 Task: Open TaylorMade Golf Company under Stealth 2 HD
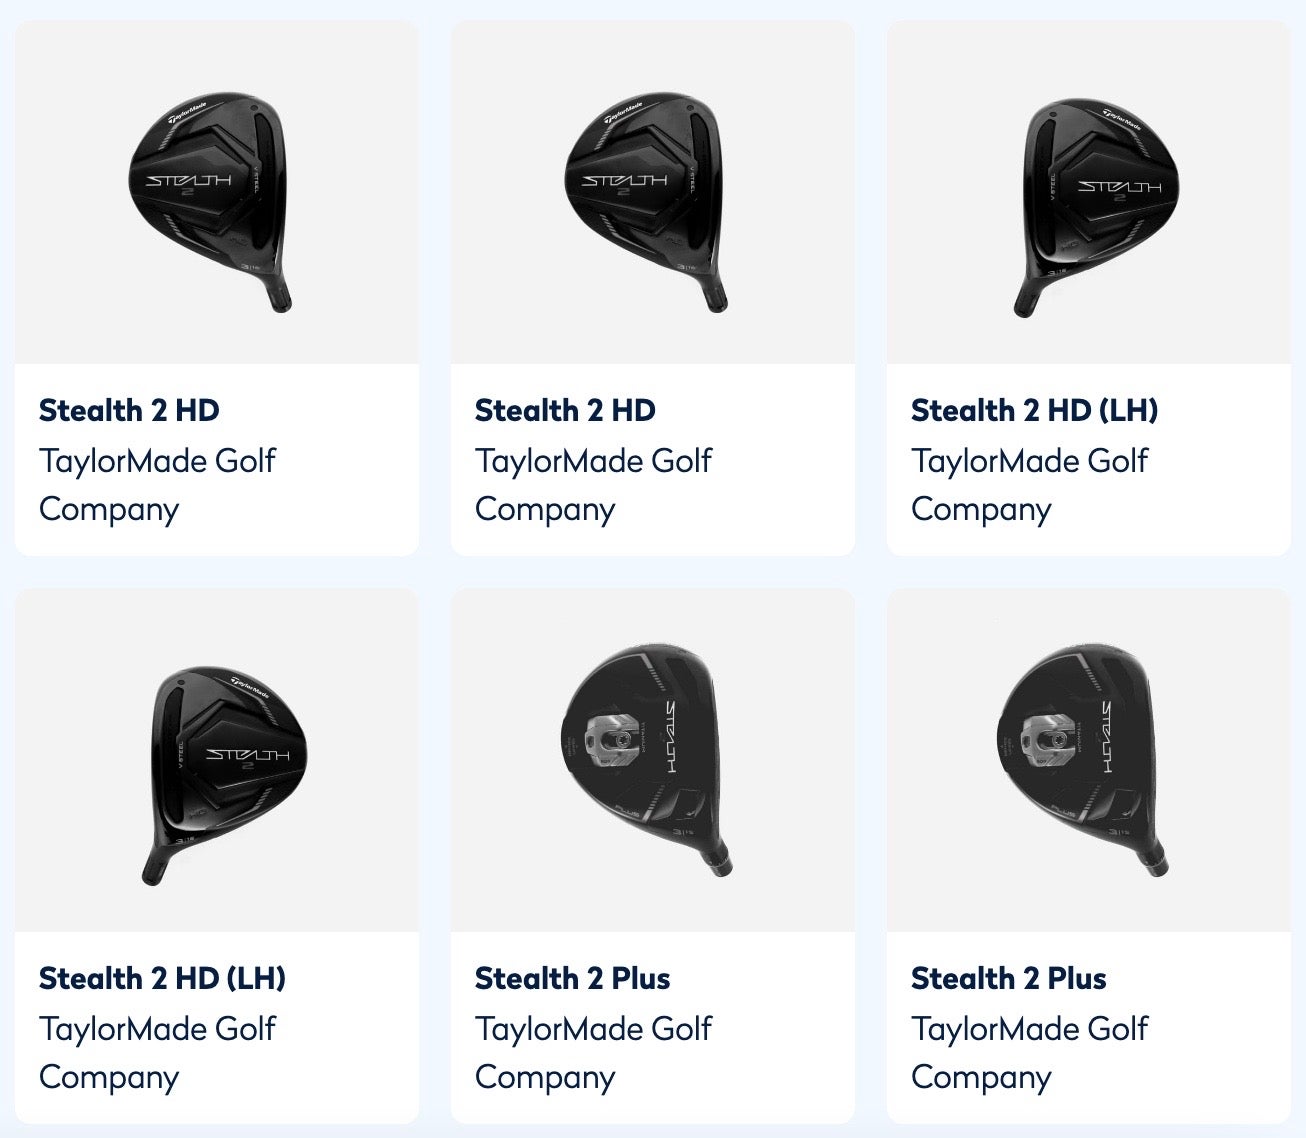pos(157,484)
